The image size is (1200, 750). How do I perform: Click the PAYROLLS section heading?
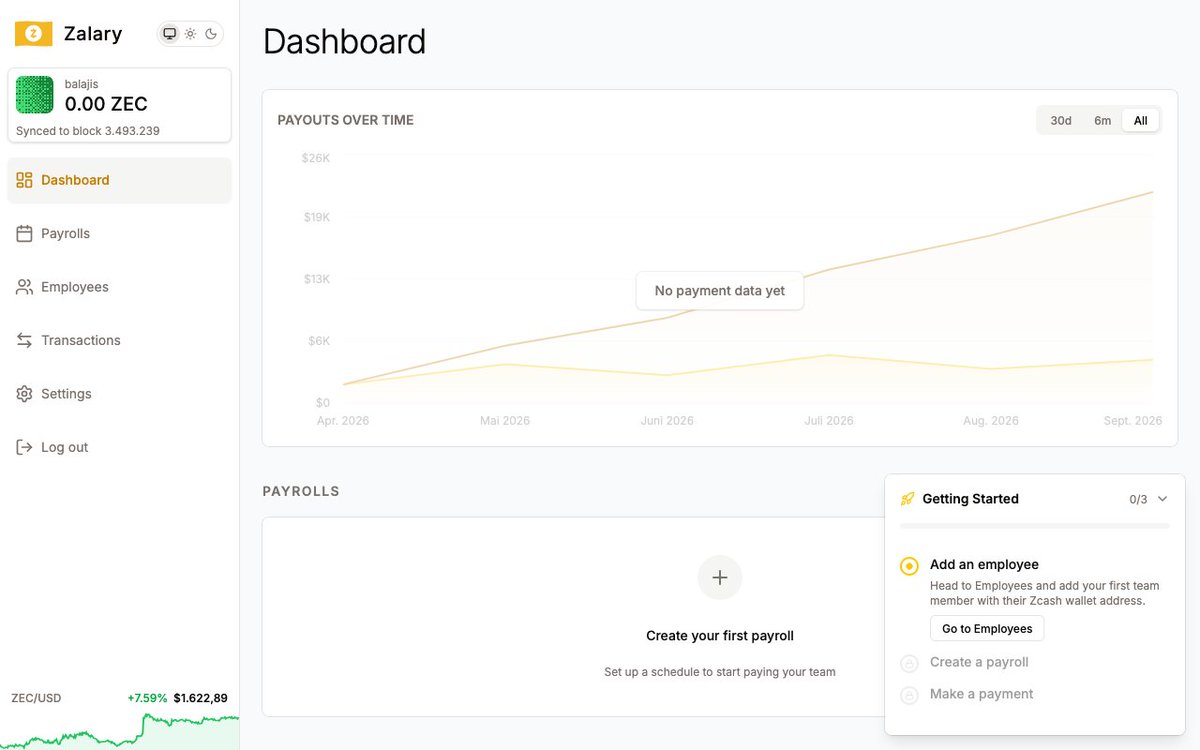point(301,491)
